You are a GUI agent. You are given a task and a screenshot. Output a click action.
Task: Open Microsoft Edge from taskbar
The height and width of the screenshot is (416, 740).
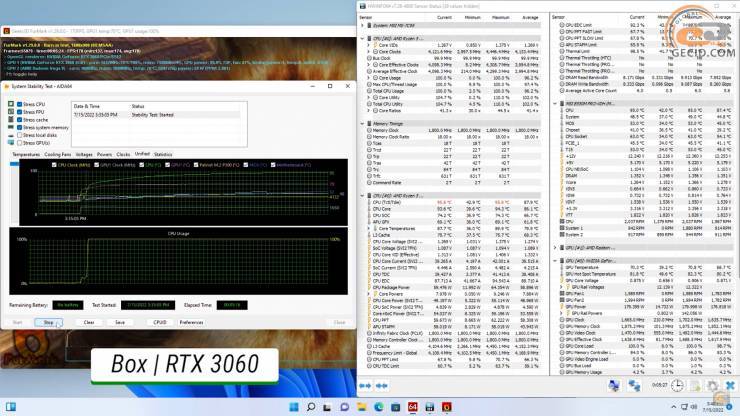pyautogui.click(x=378, y=407)
